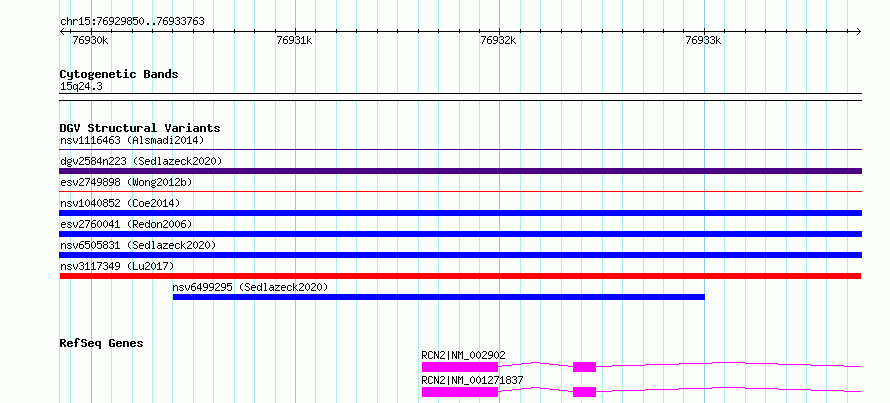The height and width of the screenshot is (403, 890).
Task: Select the first exon of RCN2|NM_002902
Action: tap(460, 367)
